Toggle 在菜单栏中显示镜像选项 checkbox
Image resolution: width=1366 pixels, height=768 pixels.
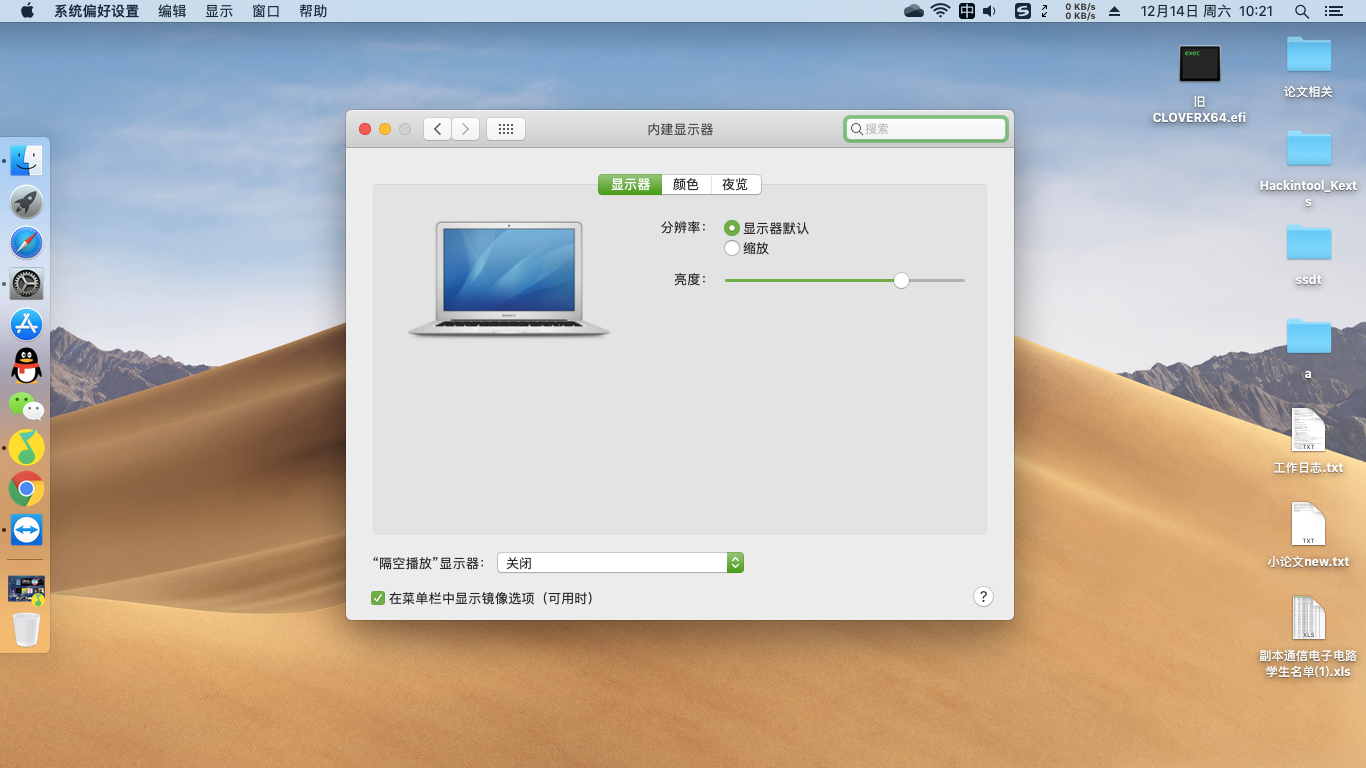tap(378, 598)
